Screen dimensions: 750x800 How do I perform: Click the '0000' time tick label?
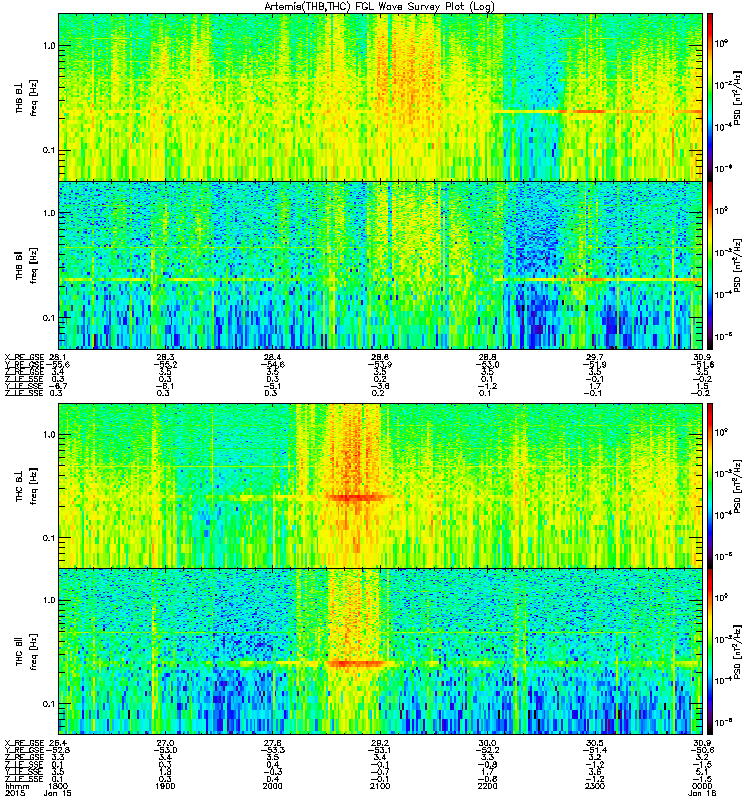click(x=702, y=786)
